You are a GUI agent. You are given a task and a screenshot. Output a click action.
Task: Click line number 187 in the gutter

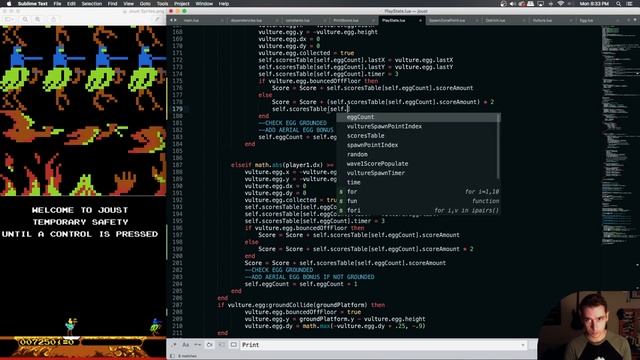pos(177,165)
